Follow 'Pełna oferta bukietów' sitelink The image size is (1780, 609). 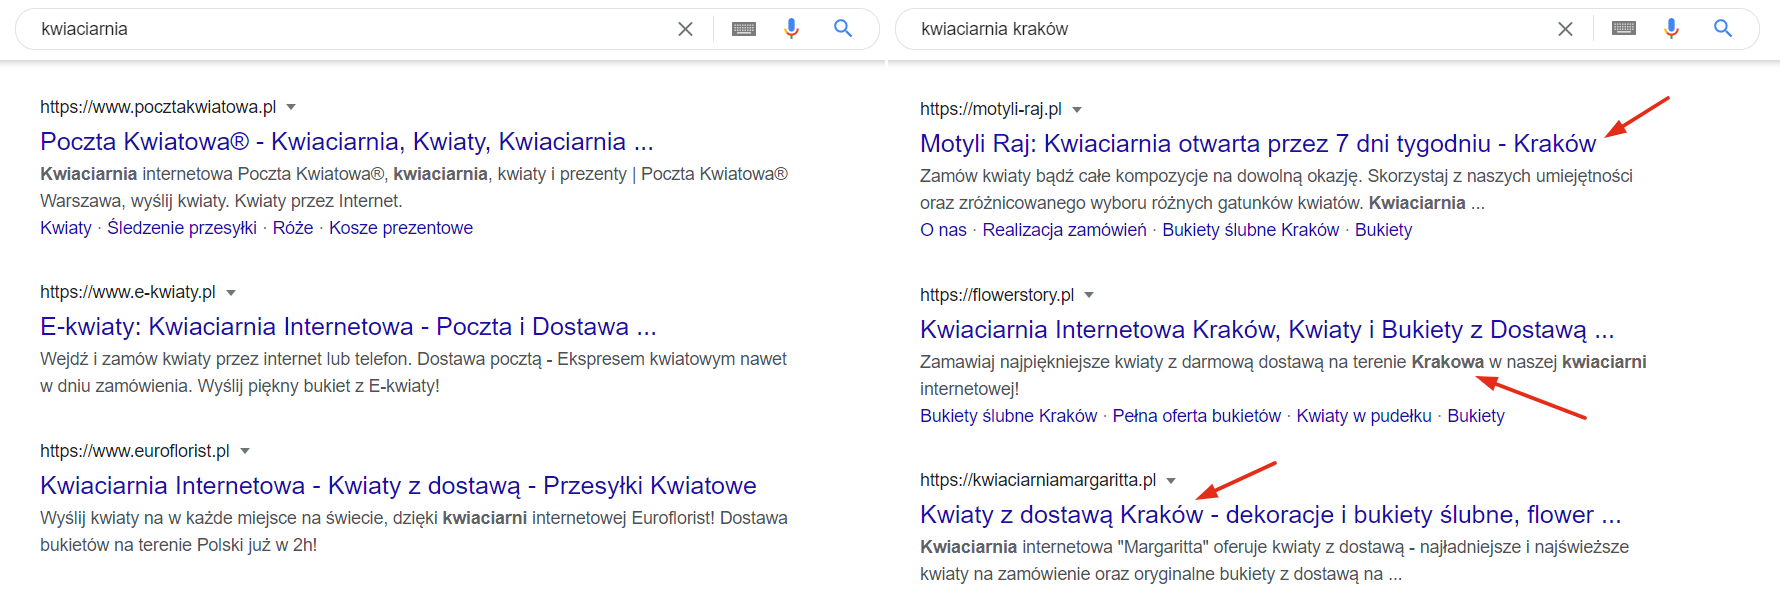1196,416
